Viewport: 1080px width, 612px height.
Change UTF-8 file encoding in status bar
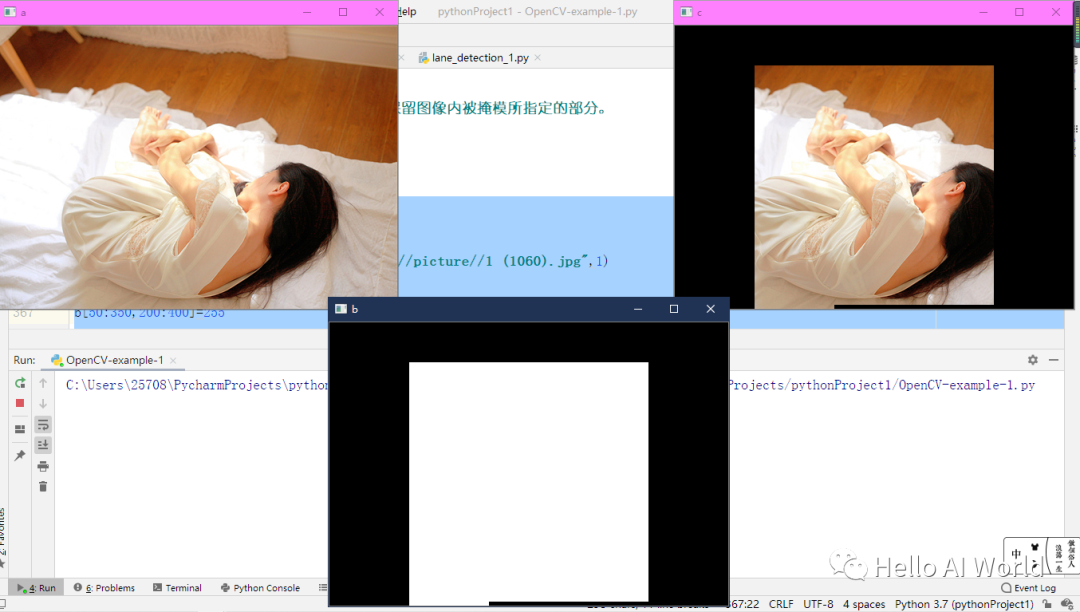[x=818, y=604]
